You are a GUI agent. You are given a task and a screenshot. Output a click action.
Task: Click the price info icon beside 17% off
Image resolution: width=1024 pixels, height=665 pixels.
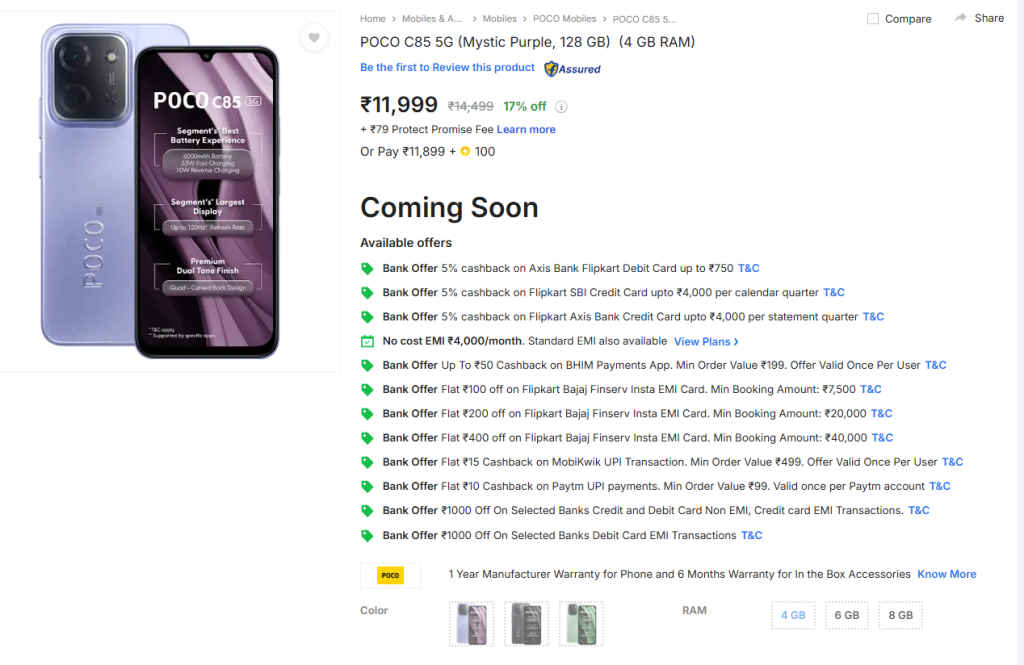click(x=561, y=107)
